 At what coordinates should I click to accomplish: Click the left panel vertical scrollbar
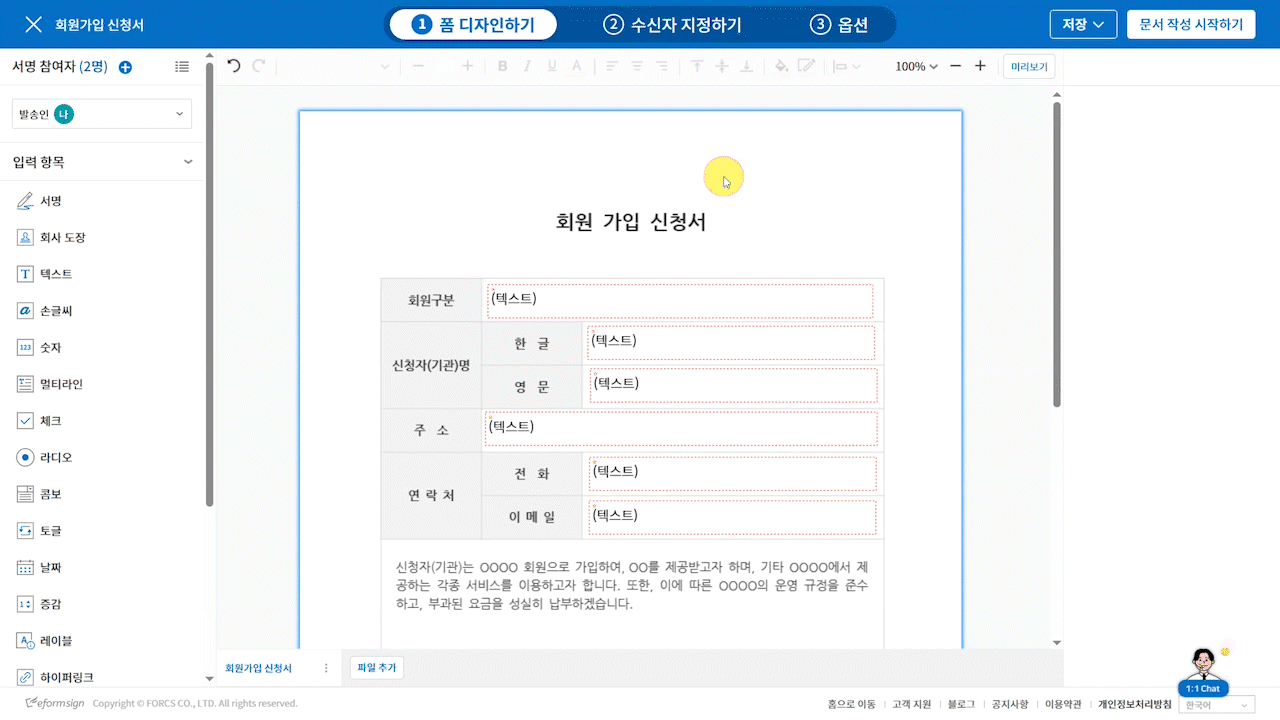click(209, 285)
